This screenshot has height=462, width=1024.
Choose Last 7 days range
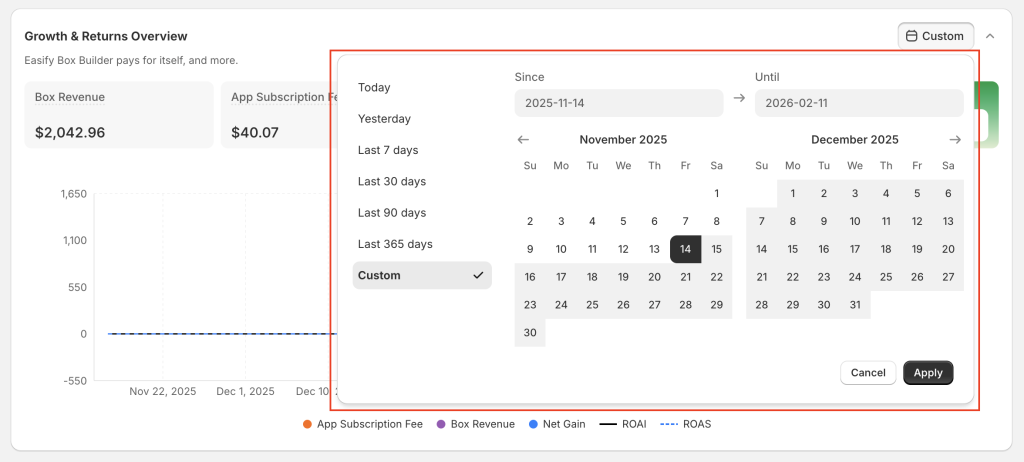[388, 150]
